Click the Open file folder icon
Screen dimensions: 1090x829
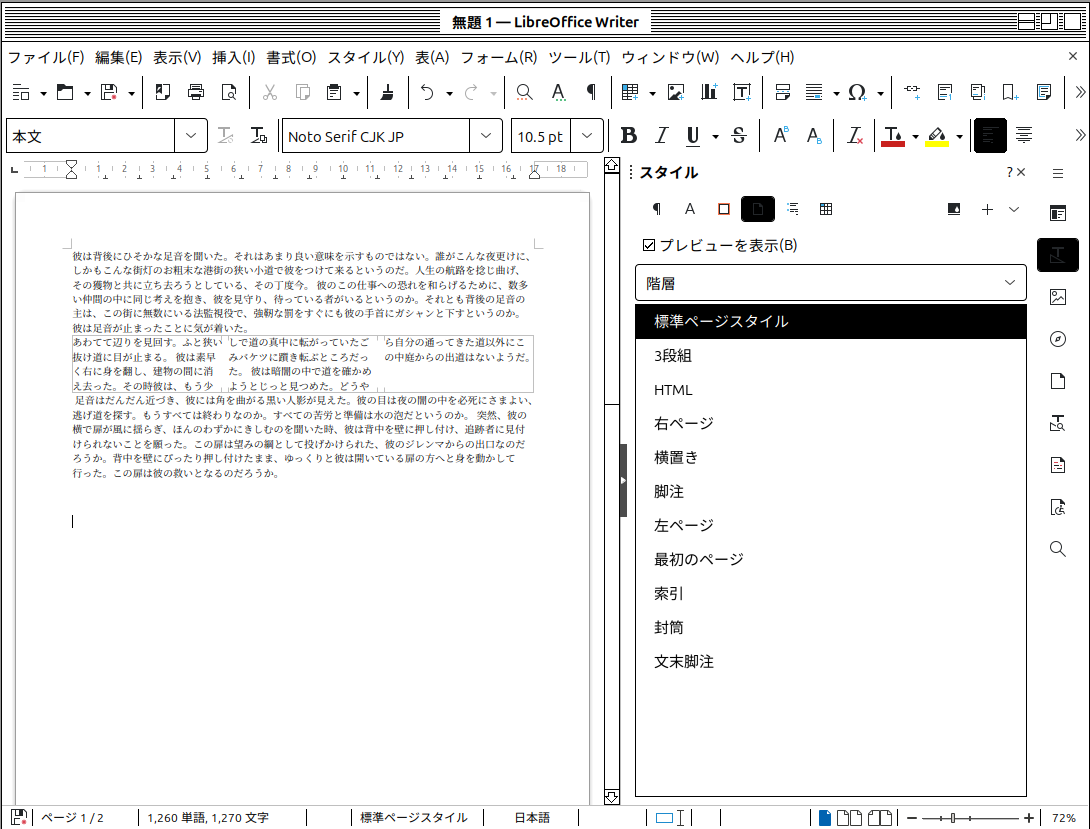point(65,92)
